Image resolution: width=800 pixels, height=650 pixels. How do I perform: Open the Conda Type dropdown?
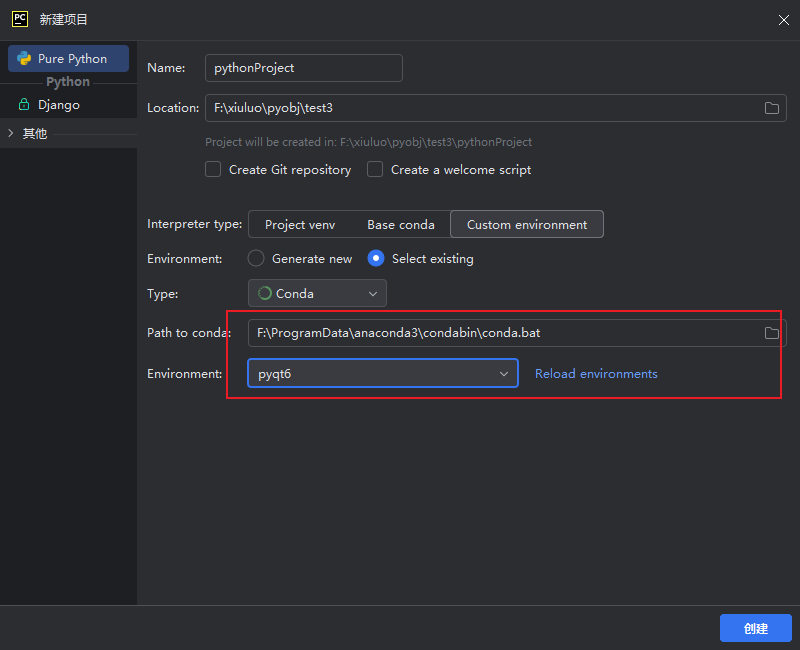pyautogui.click(x=317, y=294)
